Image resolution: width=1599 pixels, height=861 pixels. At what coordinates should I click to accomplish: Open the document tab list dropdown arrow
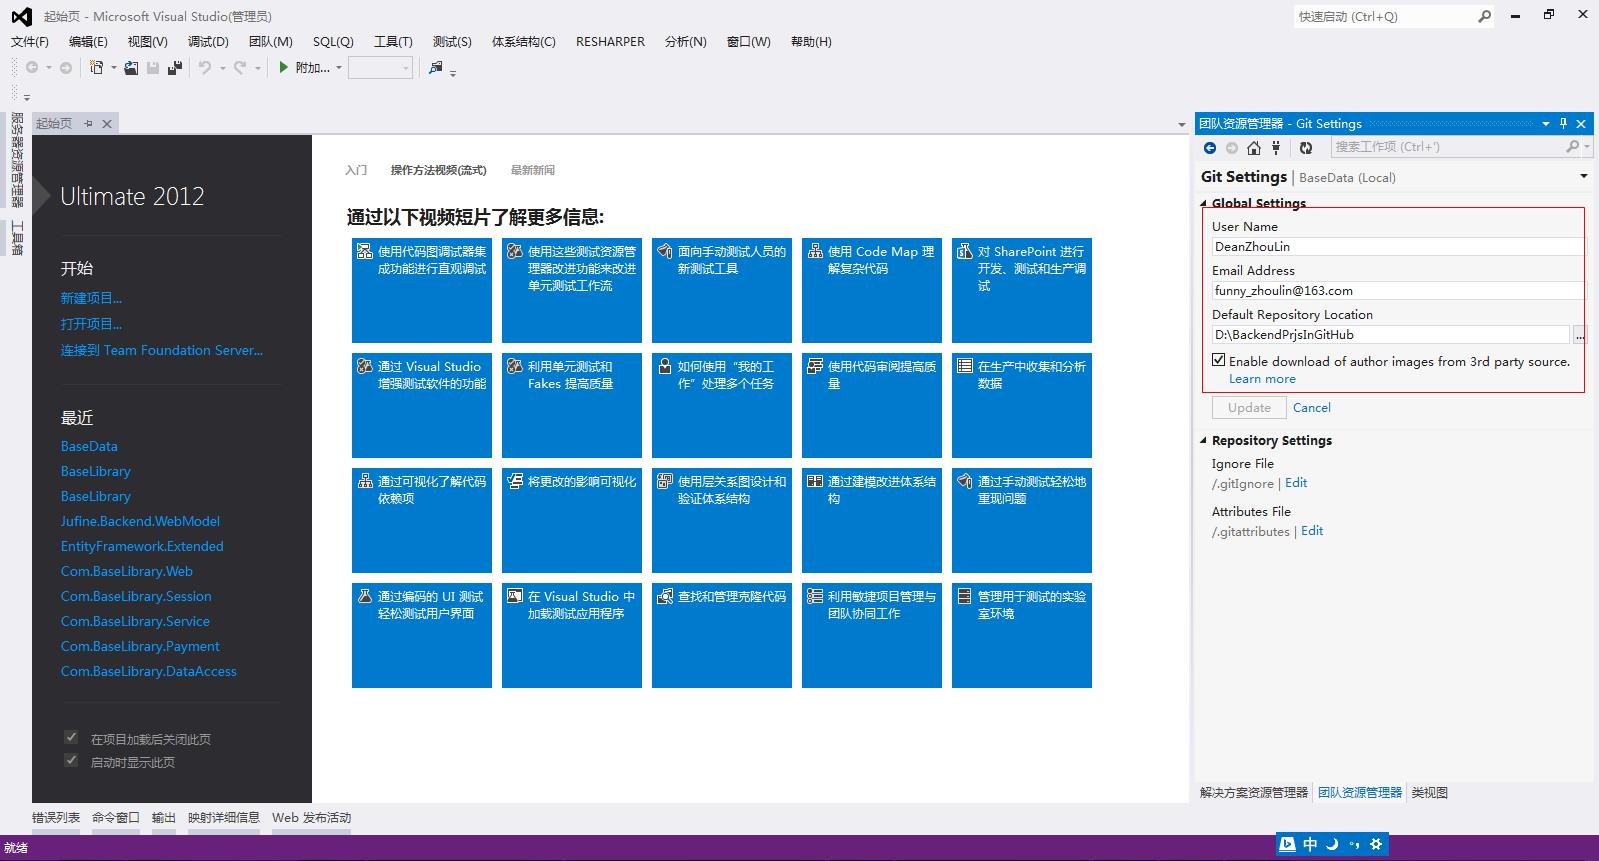(1182, 125)
